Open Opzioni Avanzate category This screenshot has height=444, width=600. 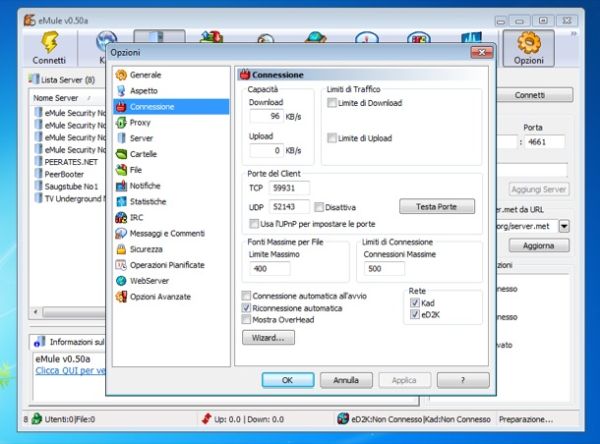[160, 297]
